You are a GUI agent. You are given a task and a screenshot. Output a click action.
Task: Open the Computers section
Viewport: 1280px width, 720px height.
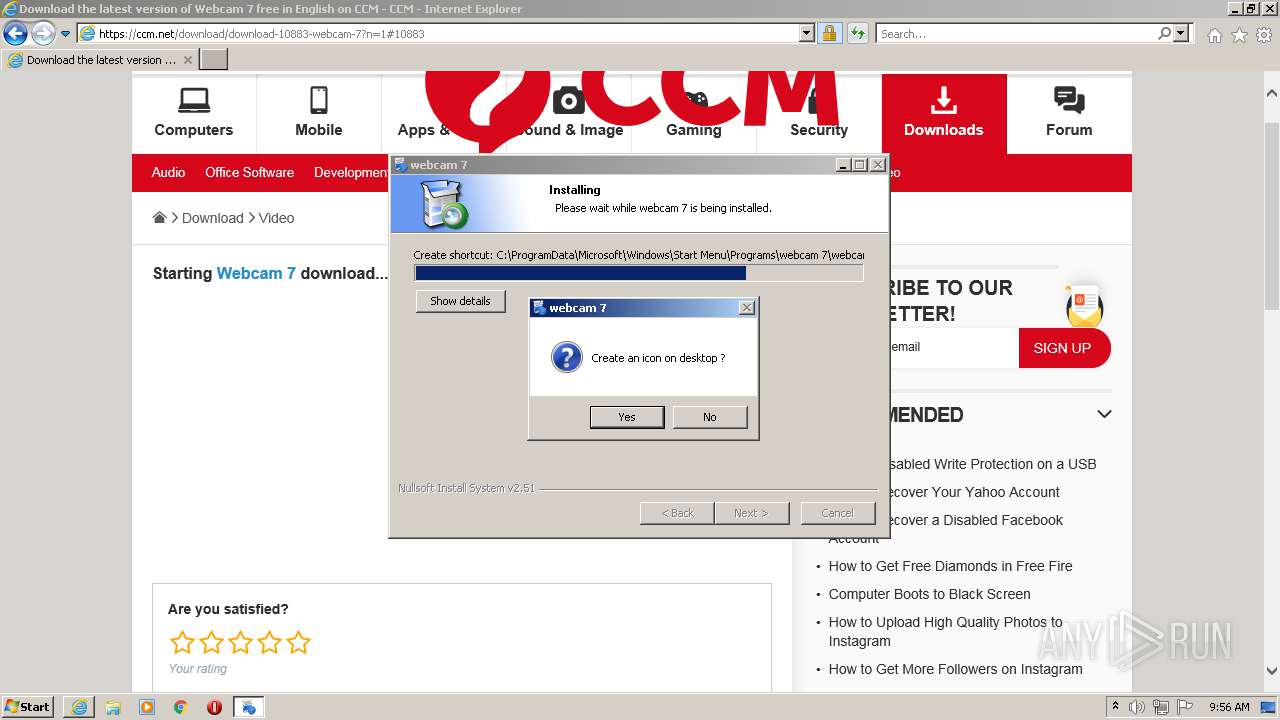193,113
